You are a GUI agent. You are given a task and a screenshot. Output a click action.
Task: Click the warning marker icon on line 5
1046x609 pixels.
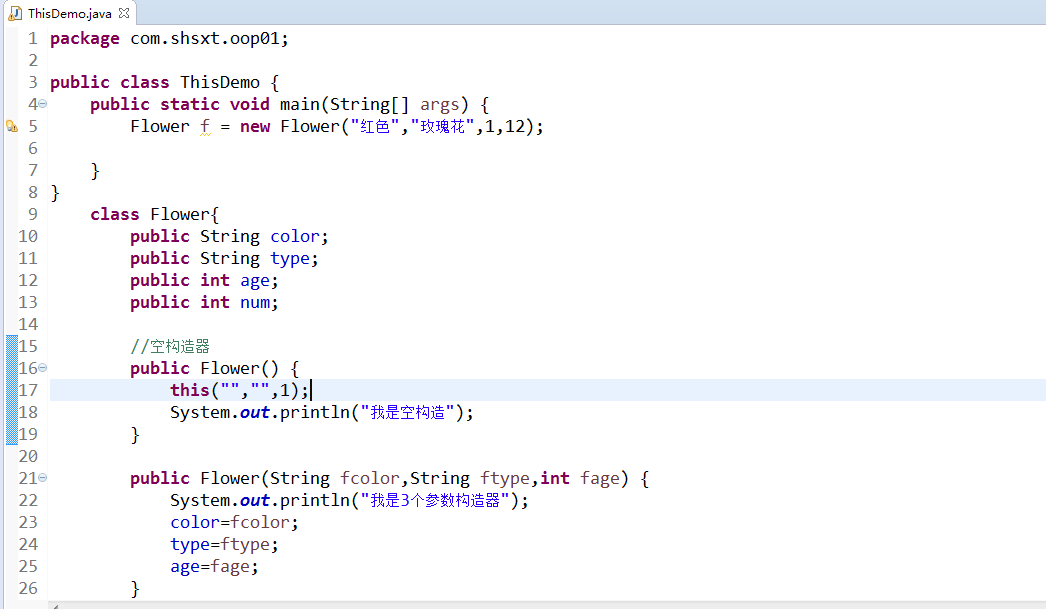(x=11, y=126)
